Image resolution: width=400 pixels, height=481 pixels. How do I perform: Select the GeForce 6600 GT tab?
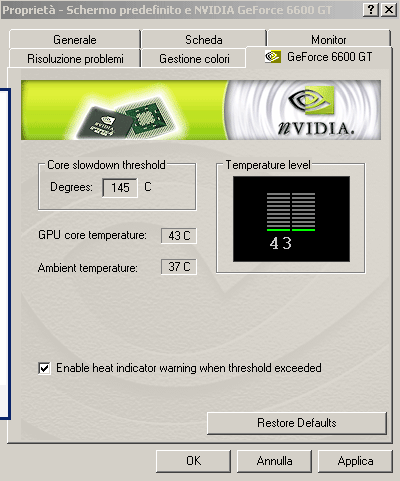319,57
